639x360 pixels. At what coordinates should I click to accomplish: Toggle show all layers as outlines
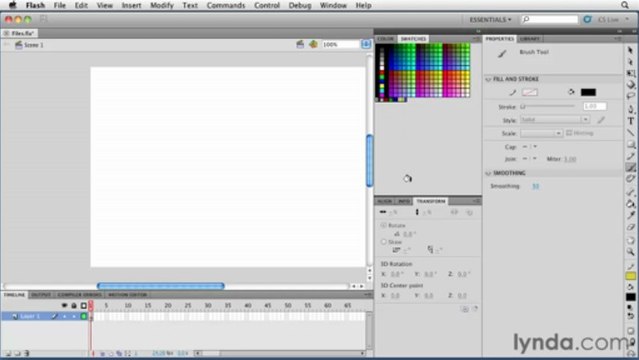84,305
